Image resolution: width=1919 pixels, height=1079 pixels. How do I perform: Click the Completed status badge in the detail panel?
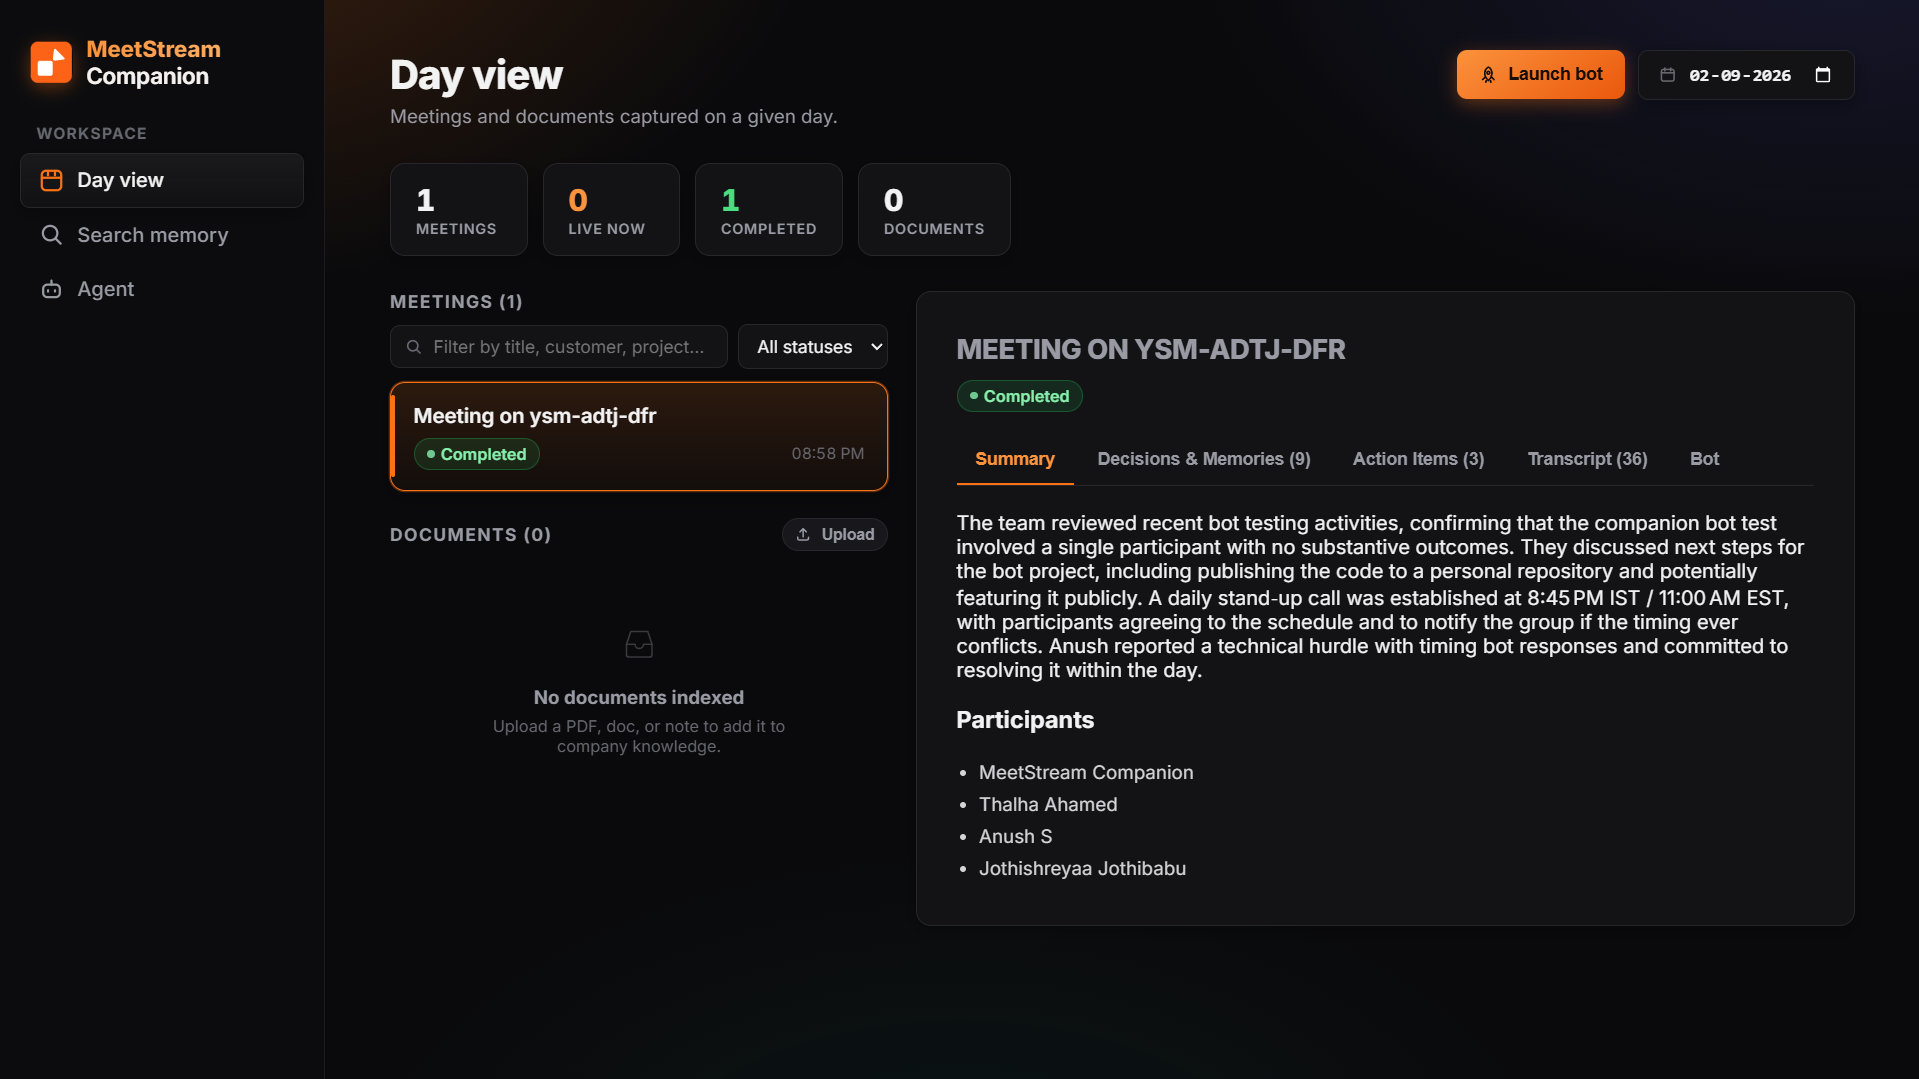point(1019,396)
